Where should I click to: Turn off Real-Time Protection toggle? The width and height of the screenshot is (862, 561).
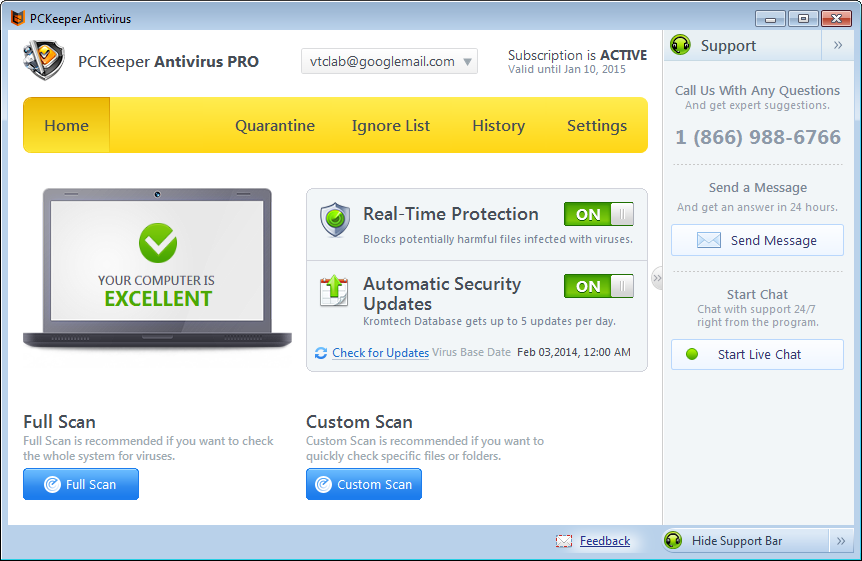(598, 214)
